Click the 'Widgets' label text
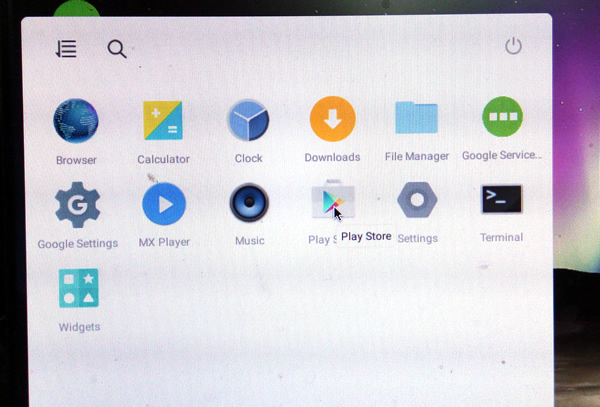Image resolution: width=600 pixels, height=407 pixels. 79,327
